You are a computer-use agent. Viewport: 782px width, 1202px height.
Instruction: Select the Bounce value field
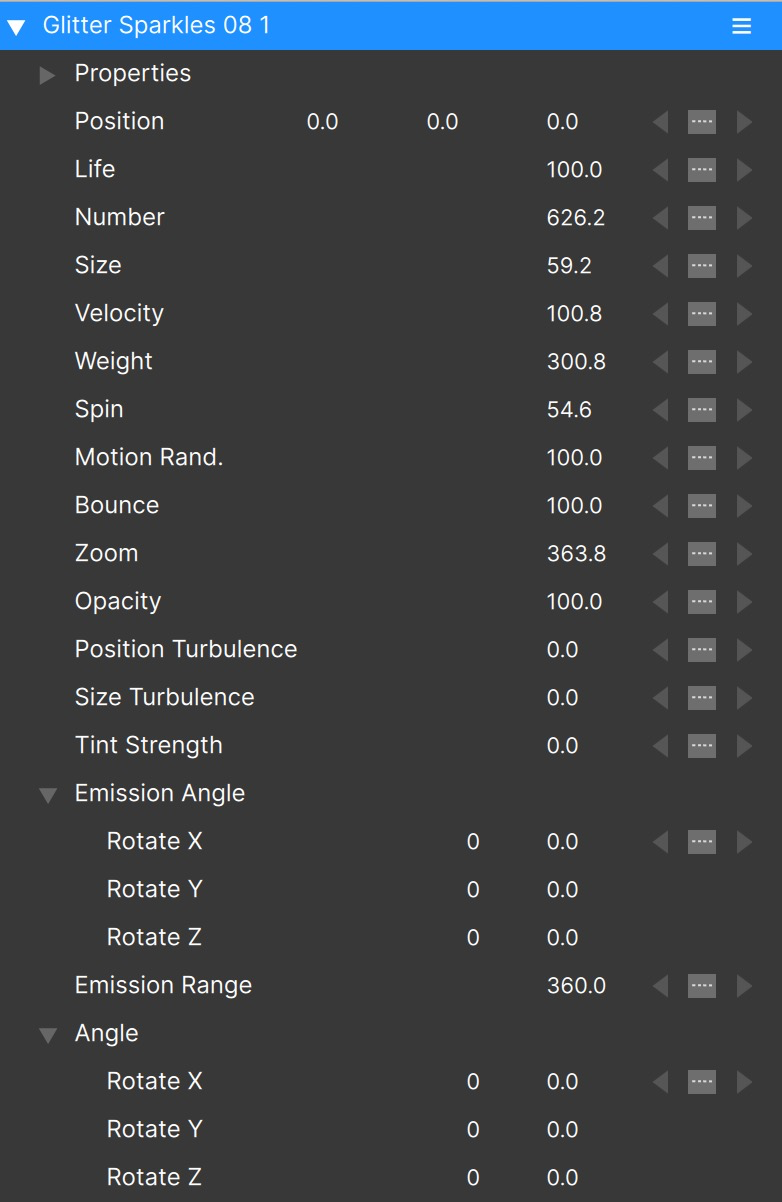[574, 506]
